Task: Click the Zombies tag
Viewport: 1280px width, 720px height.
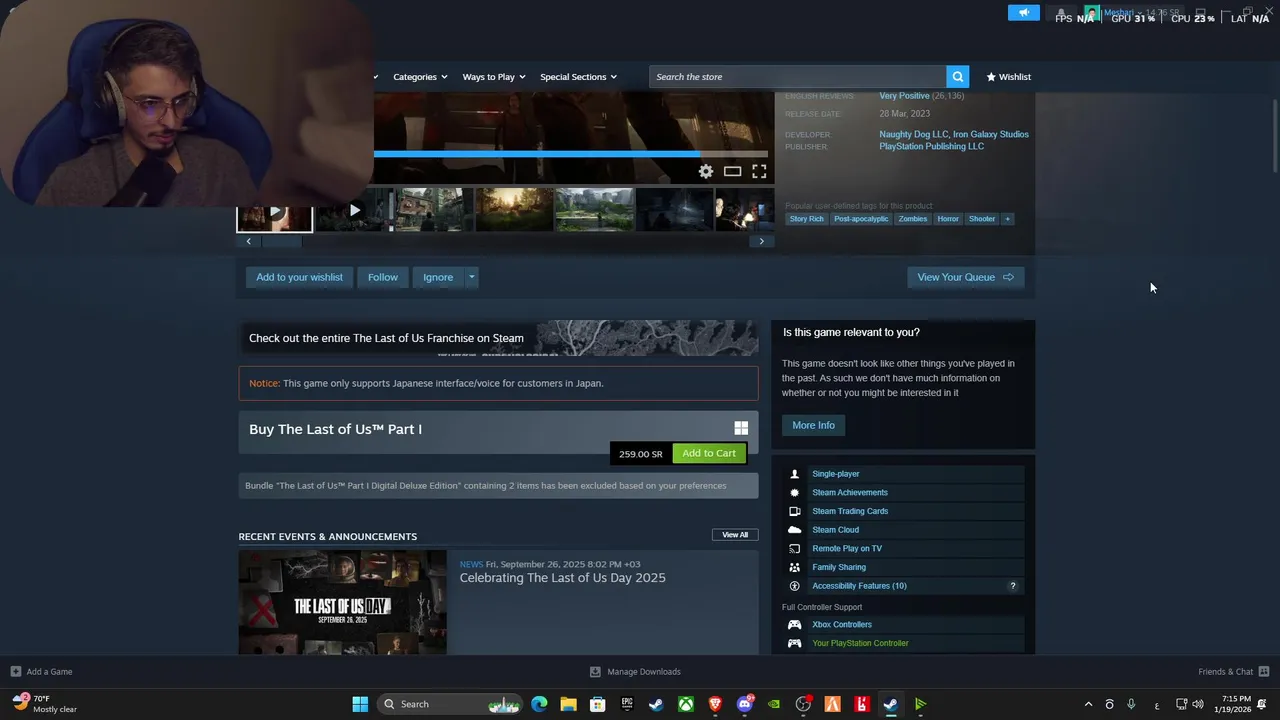Action: coord(913,219)
